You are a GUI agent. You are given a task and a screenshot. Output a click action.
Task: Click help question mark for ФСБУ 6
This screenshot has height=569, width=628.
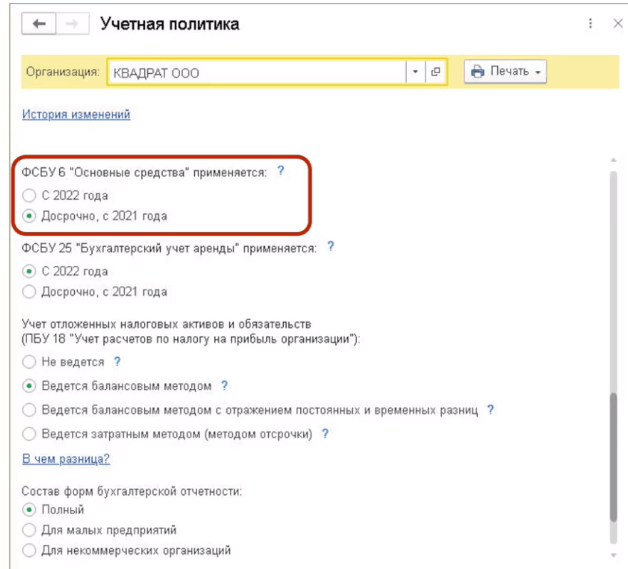click(x=281, y=172)
